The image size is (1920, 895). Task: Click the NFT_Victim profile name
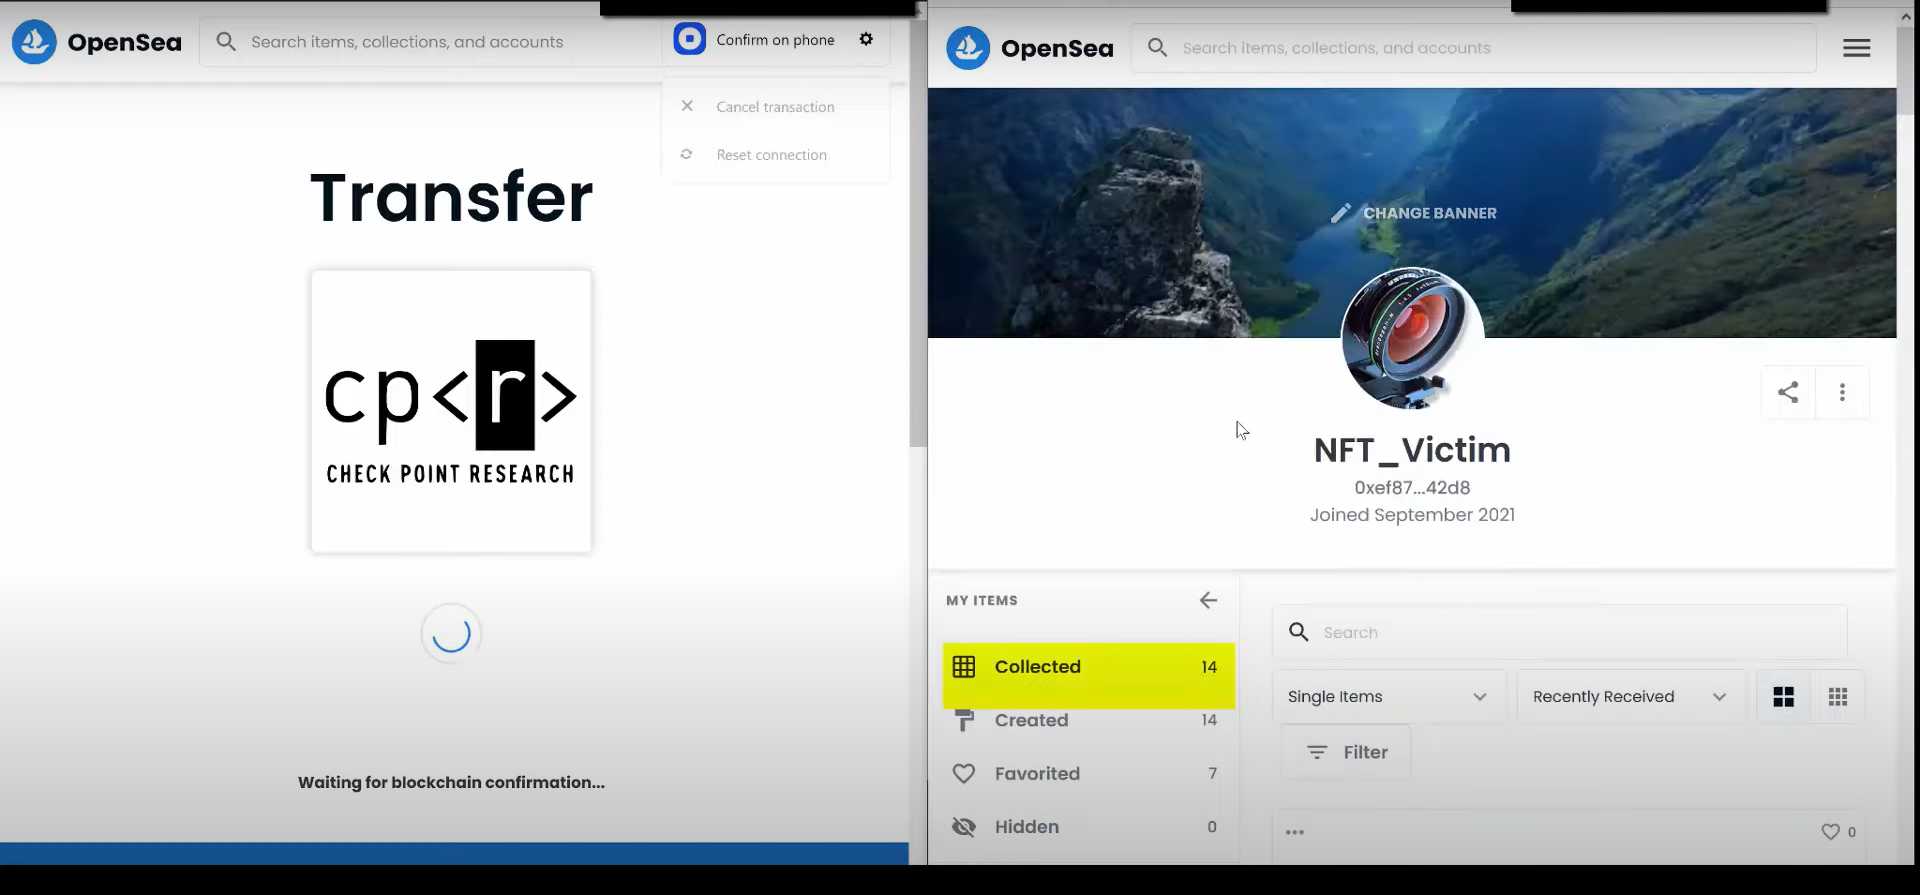tap(1412, 450)
